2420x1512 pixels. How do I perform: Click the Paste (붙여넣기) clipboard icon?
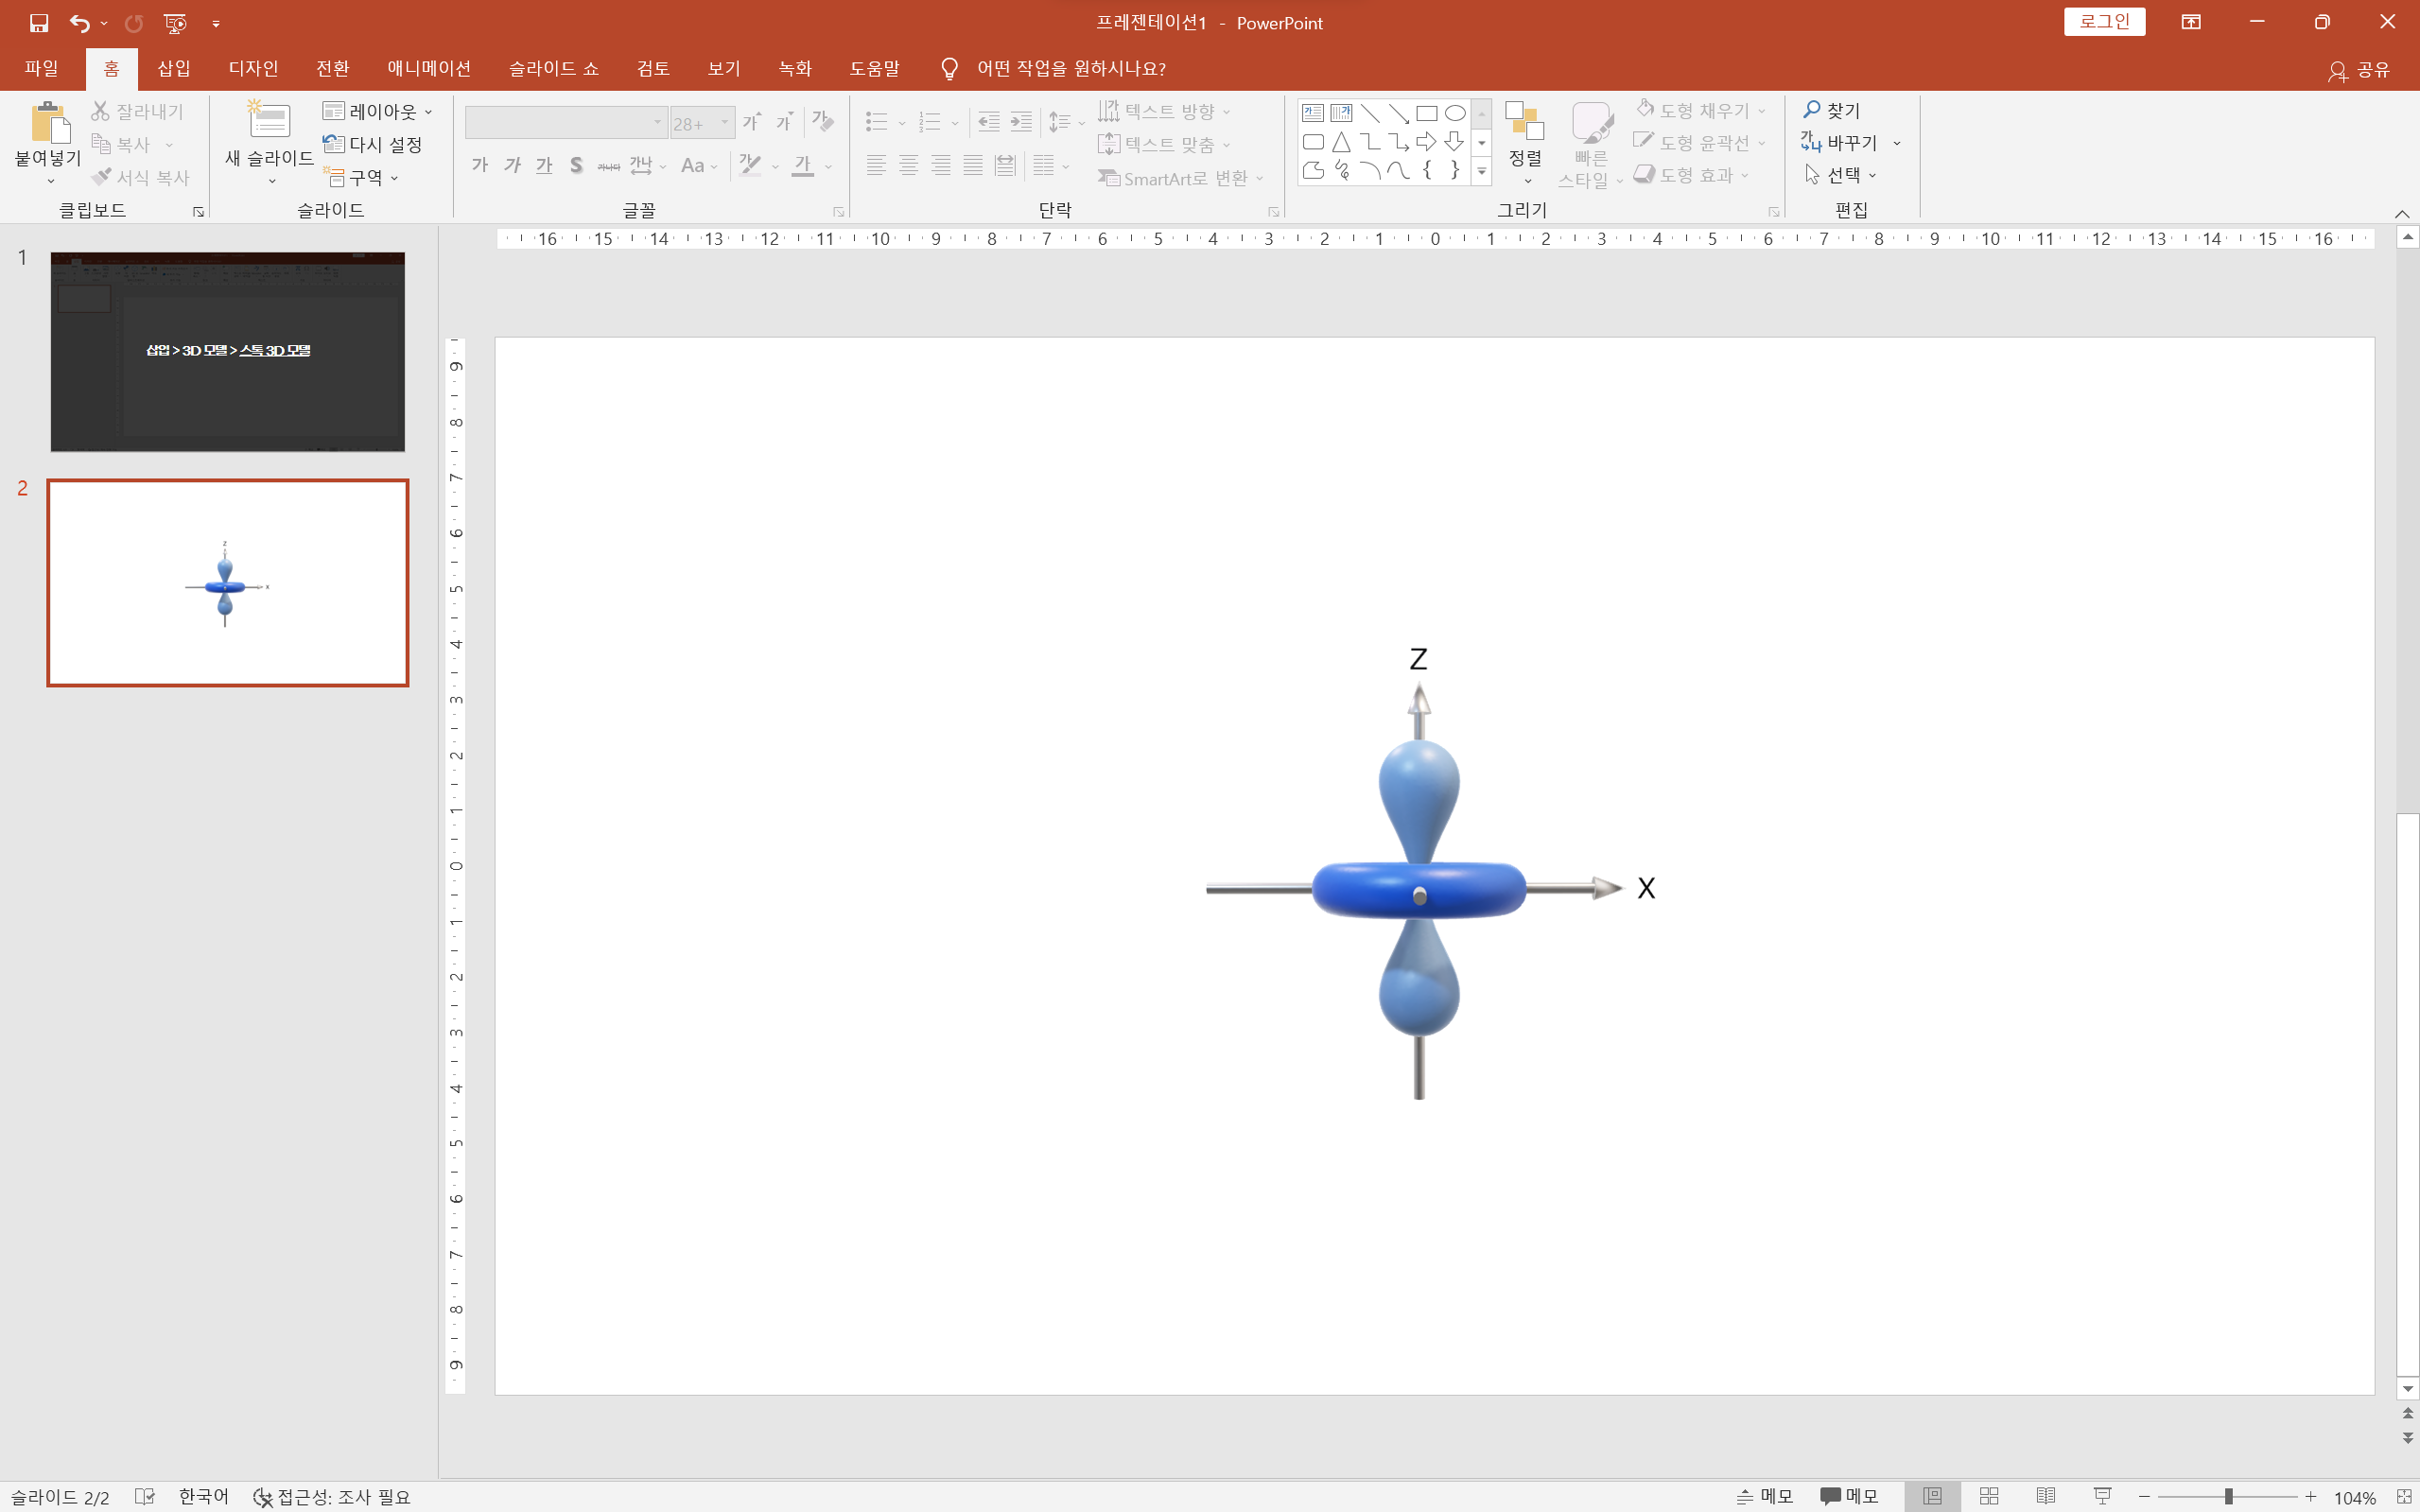[x=48, y=123]
